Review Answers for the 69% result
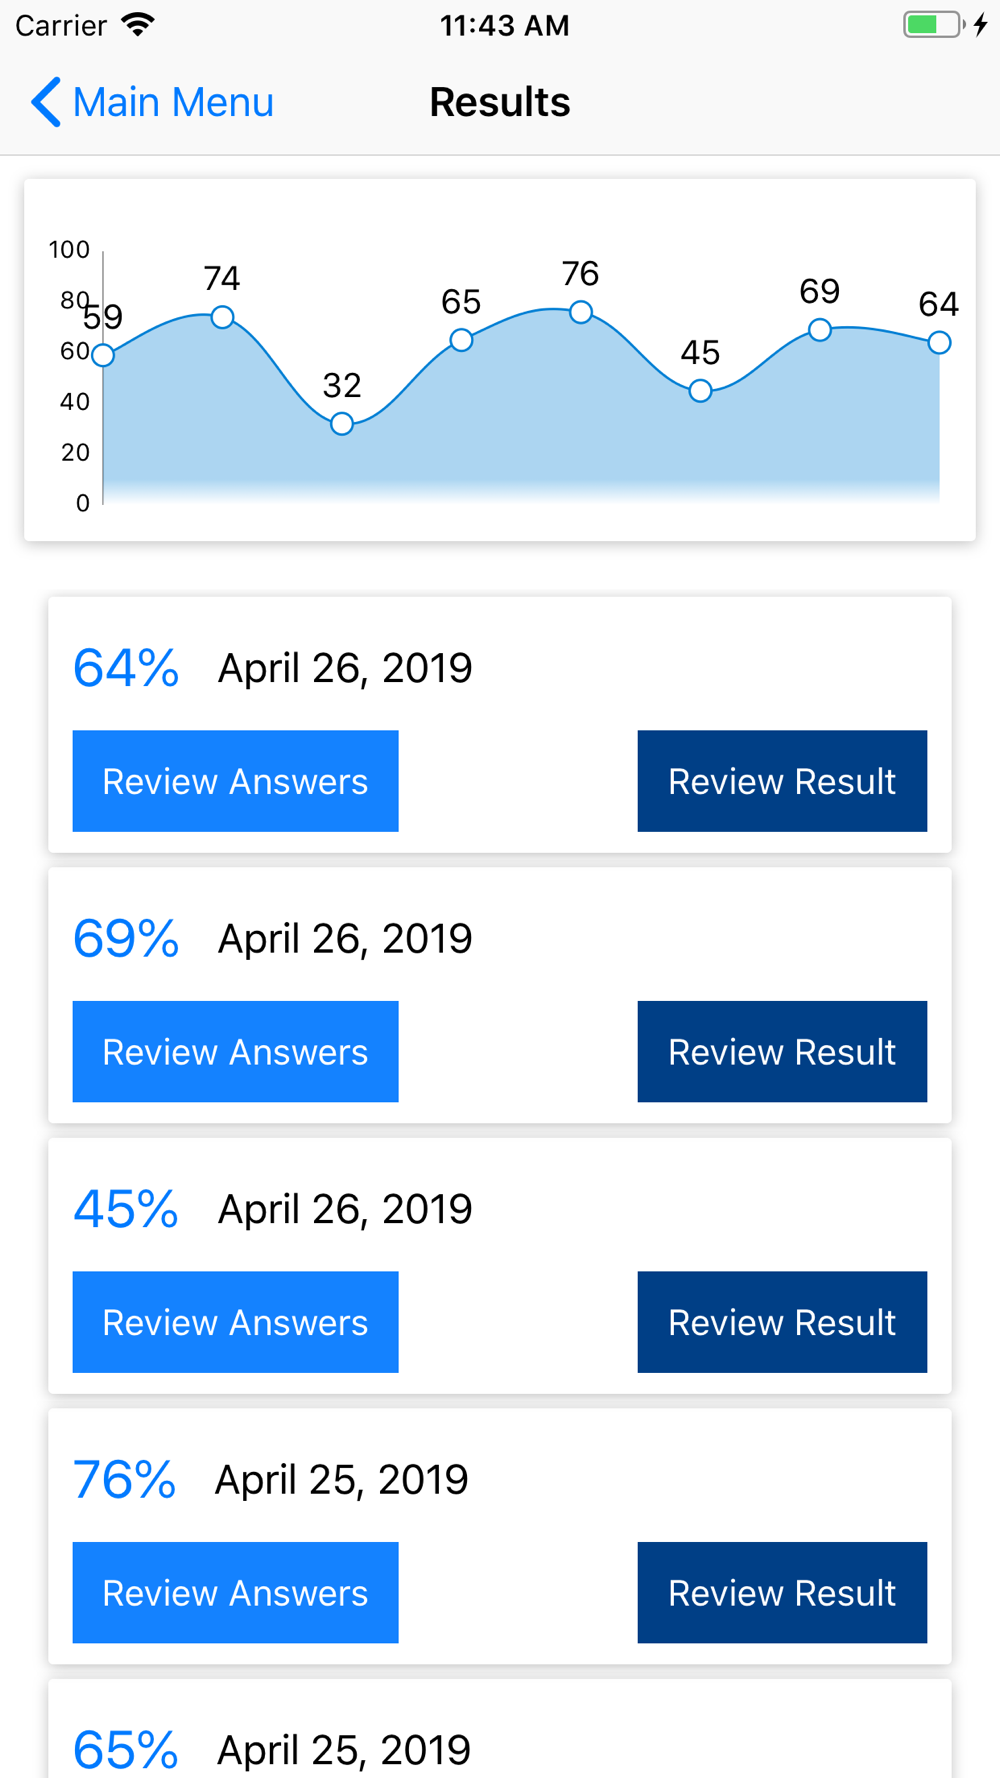Screen dimensions: 1000x1778 [235, 1052]
